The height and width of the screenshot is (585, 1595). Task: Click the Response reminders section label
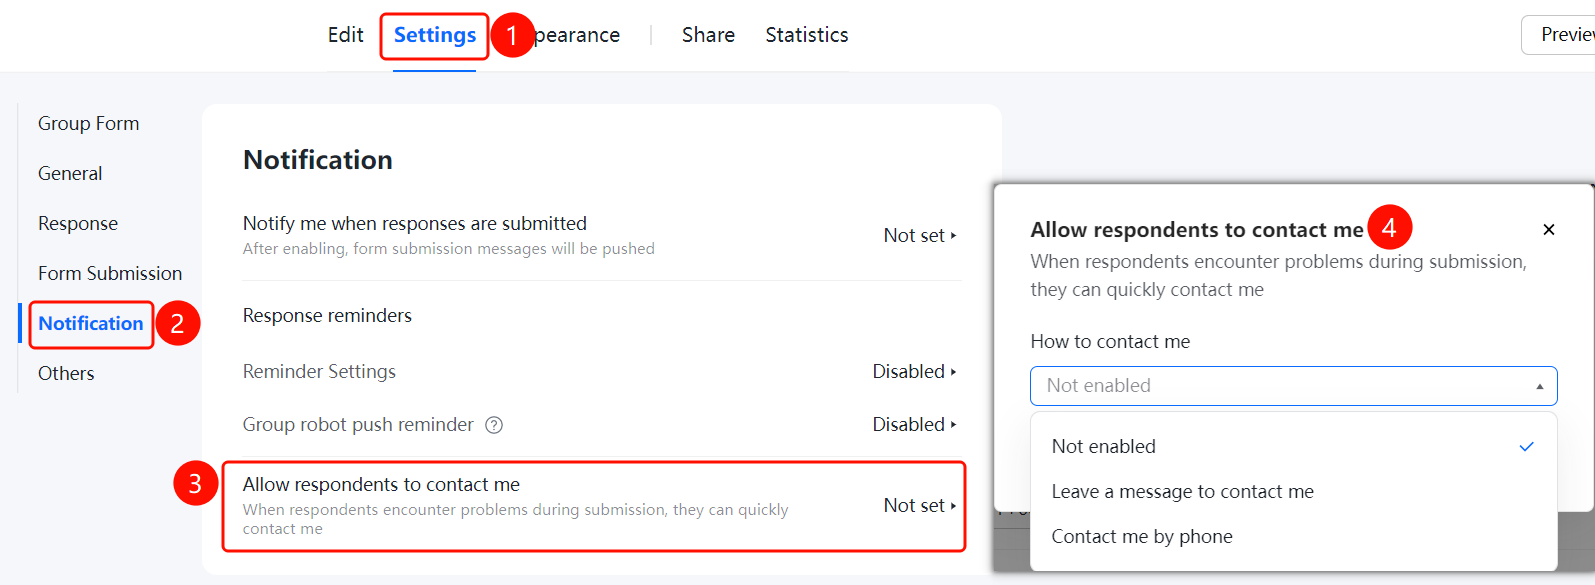pos(327,316)
